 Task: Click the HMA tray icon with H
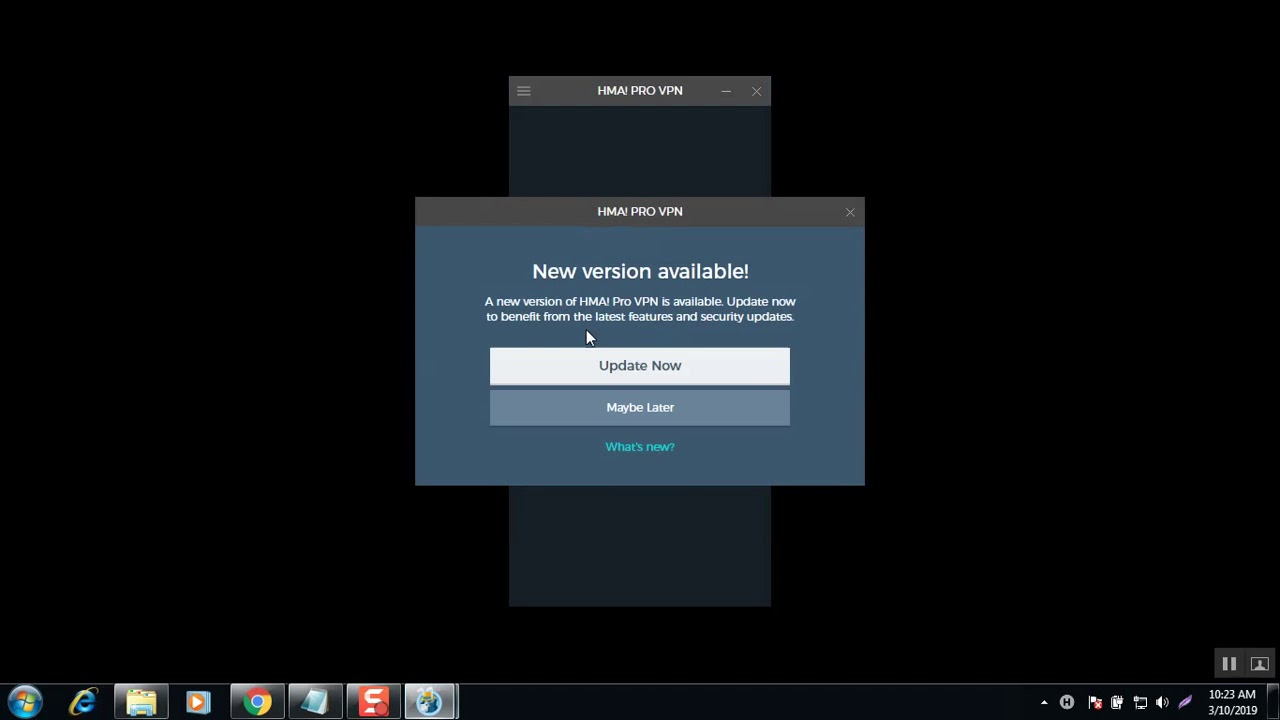(1067, 703)
